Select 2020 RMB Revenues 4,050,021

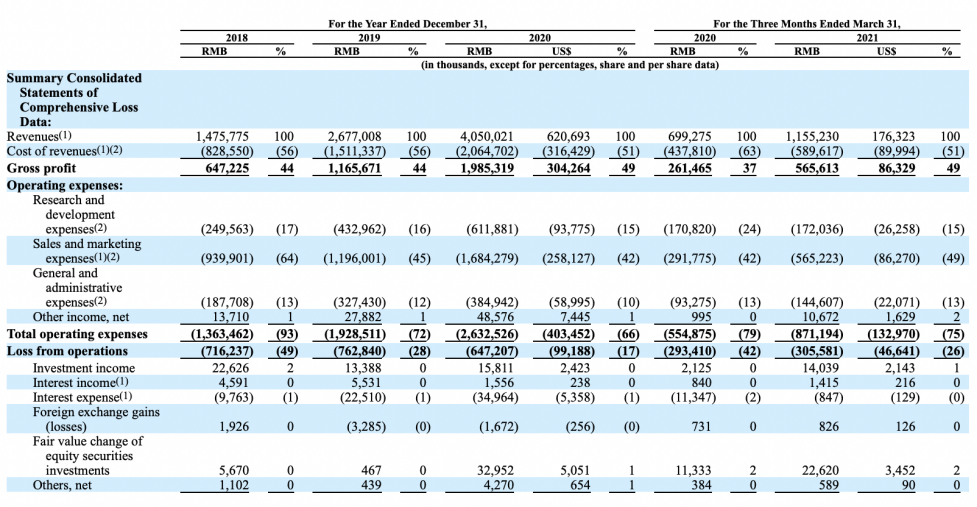[487, 136]
